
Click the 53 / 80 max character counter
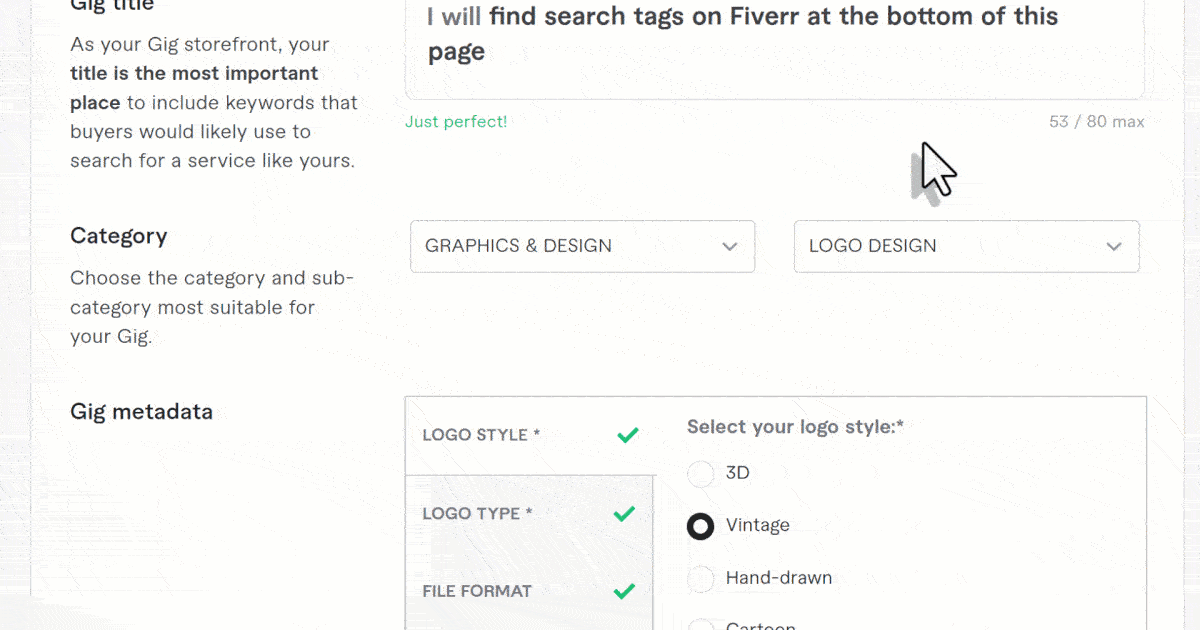1096,121
